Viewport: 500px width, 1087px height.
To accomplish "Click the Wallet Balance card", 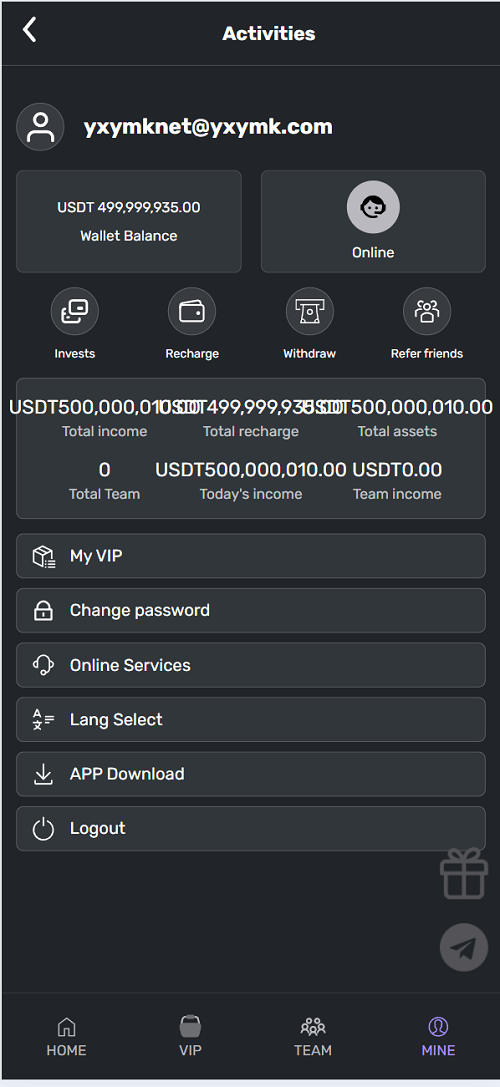I will click(x=129, y=221).
